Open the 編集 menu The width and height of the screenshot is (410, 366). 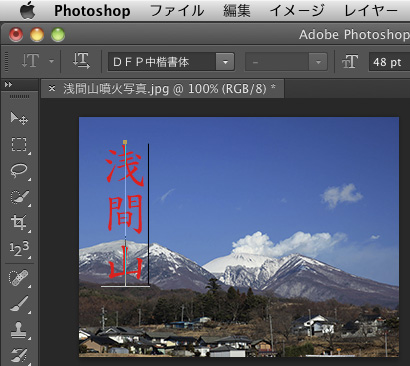[237, 11]
